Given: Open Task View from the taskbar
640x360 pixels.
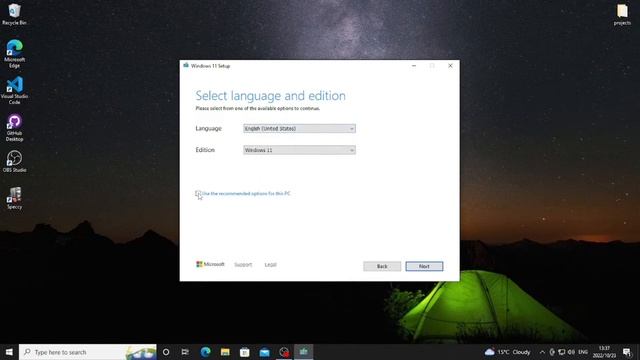Looking at the screenshot, I should point(185,352).
